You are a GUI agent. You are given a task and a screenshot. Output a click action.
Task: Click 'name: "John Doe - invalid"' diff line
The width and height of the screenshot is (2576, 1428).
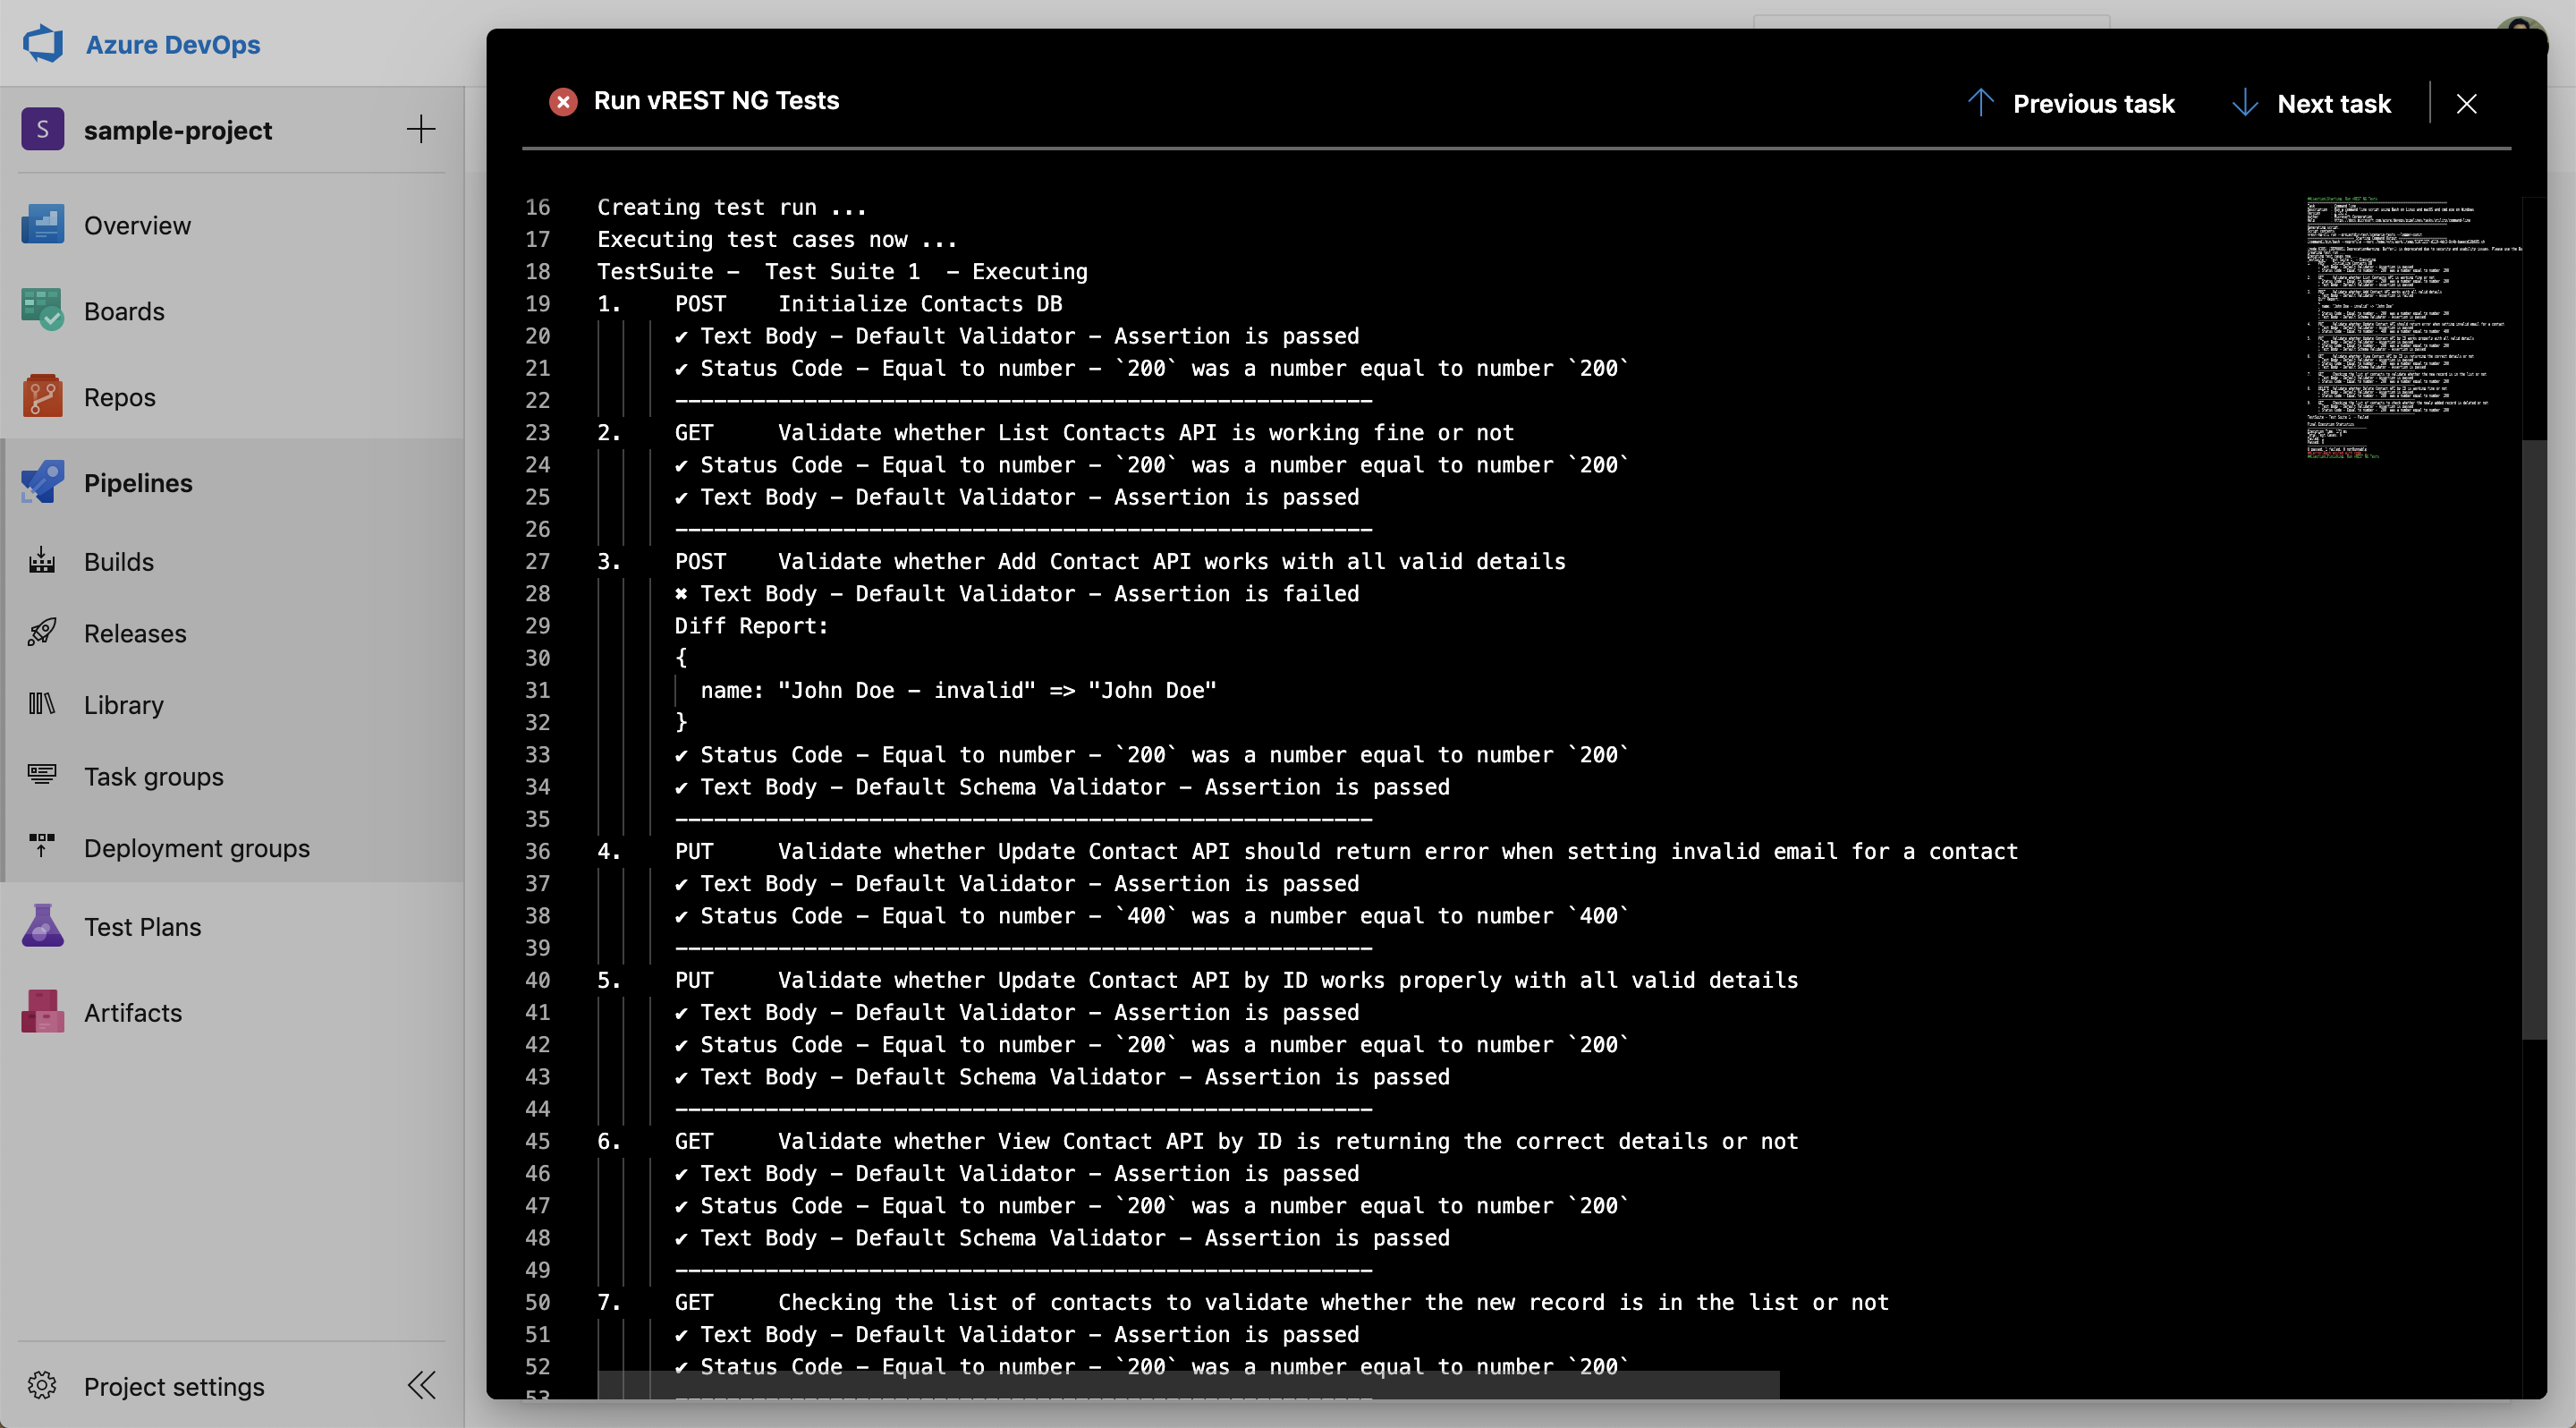coord(958,690)
